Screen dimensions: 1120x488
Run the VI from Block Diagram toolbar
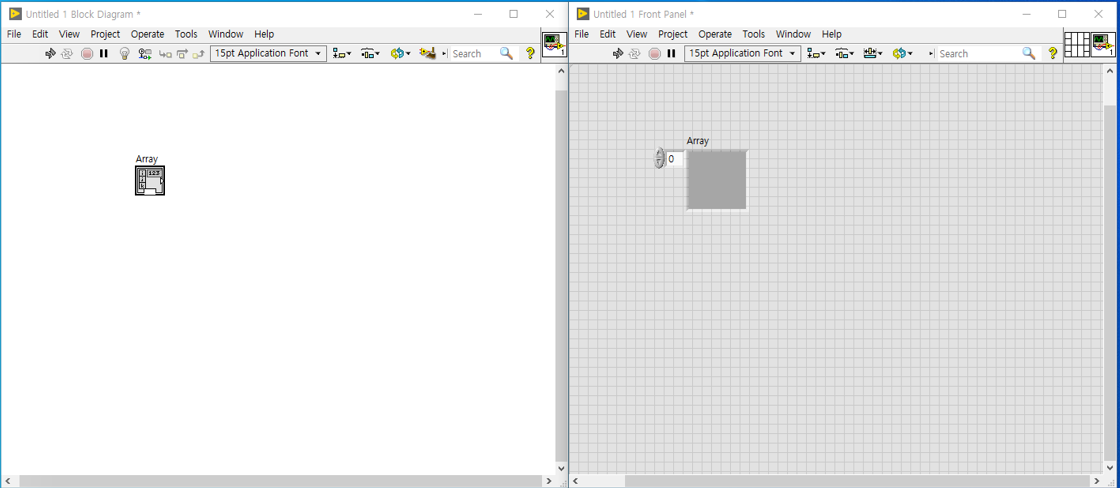(50, 54)
